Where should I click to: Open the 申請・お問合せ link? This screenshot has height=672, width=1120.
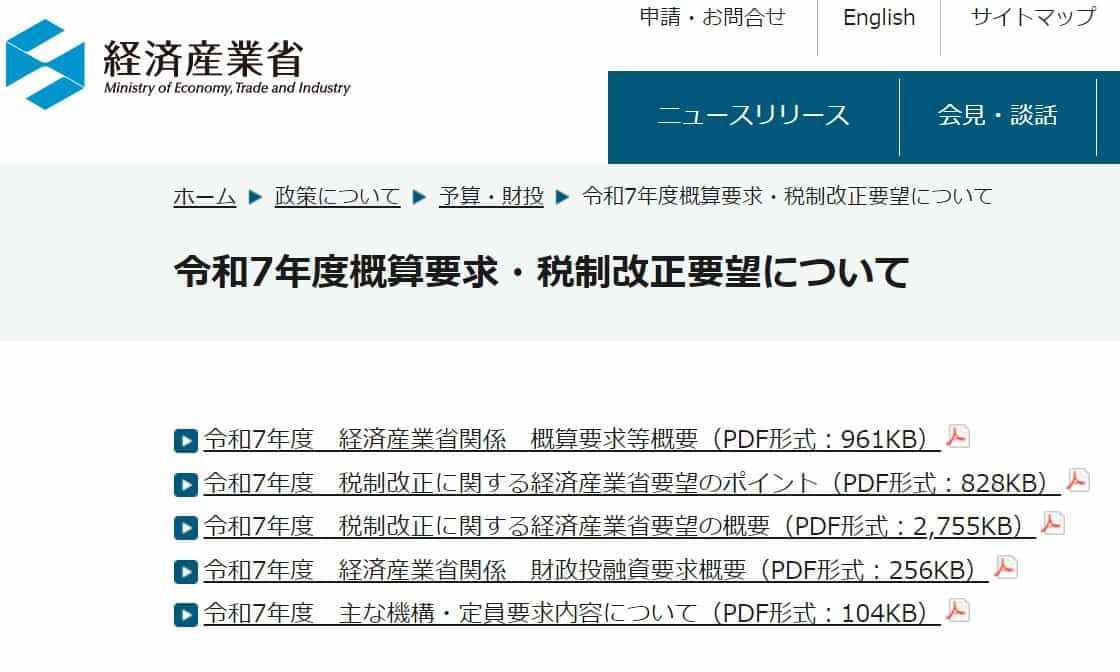[x=712, y=17]
